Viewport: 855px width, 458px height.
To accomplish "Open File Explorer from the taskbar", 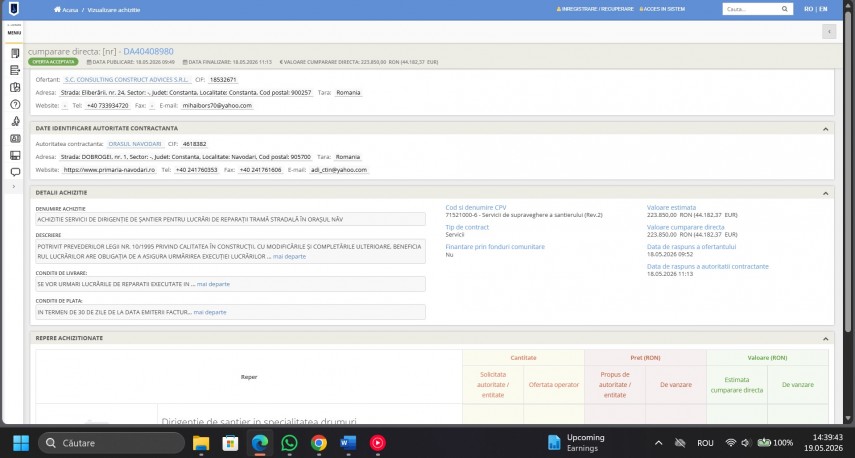I will (201, 443).
